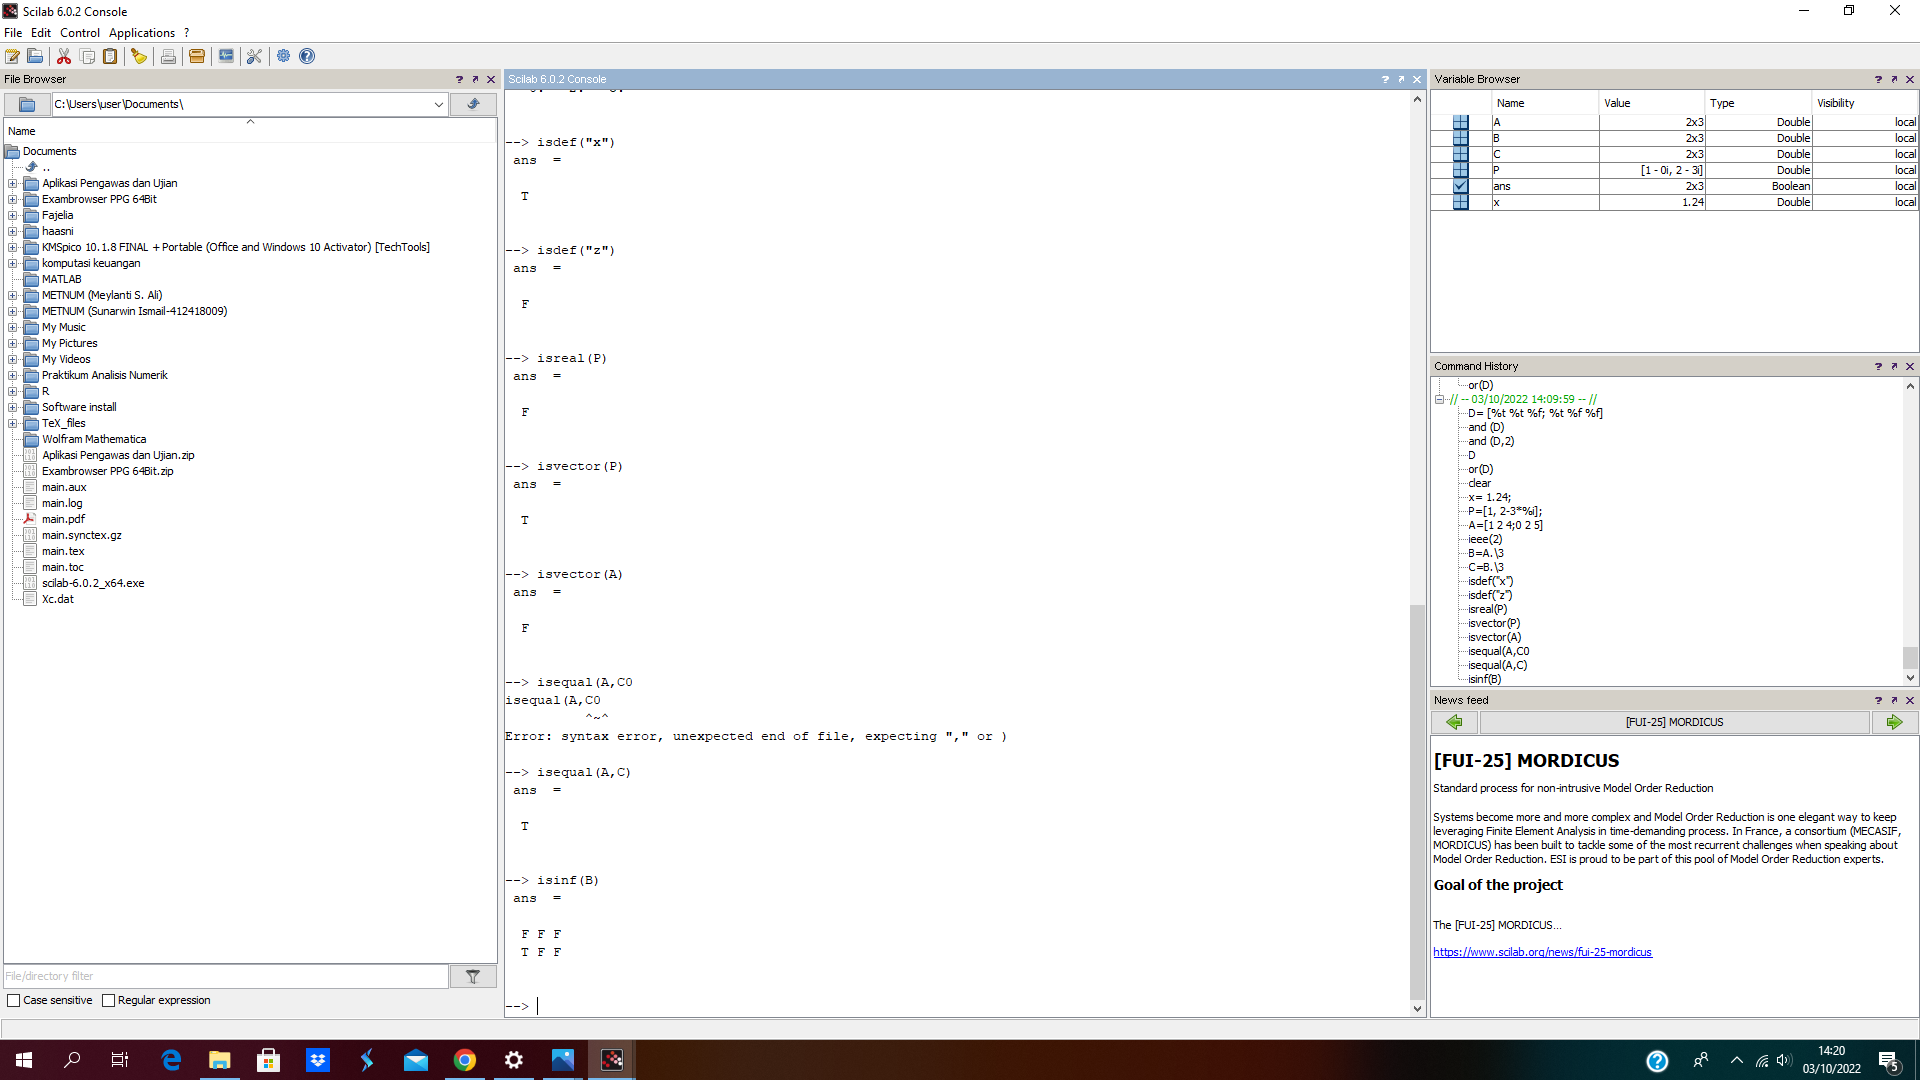1920x1080 pixels.
Task: Apply the file filter funnel button
Action: click(x=473, y=976)
